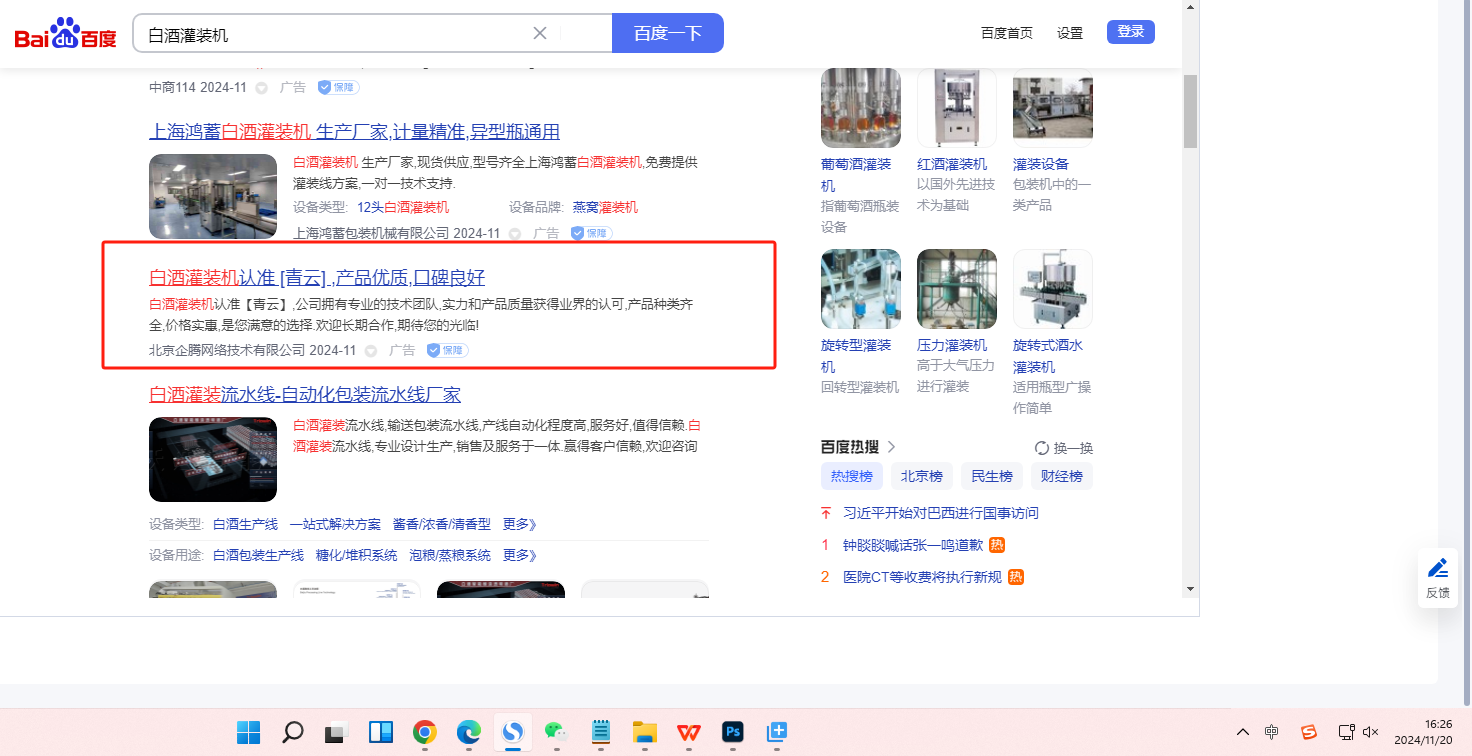The width and height of the screenshot is (1472, 756).
Task: Click the 保障 badge beside 中商114
Action: (x=338, y=87)
